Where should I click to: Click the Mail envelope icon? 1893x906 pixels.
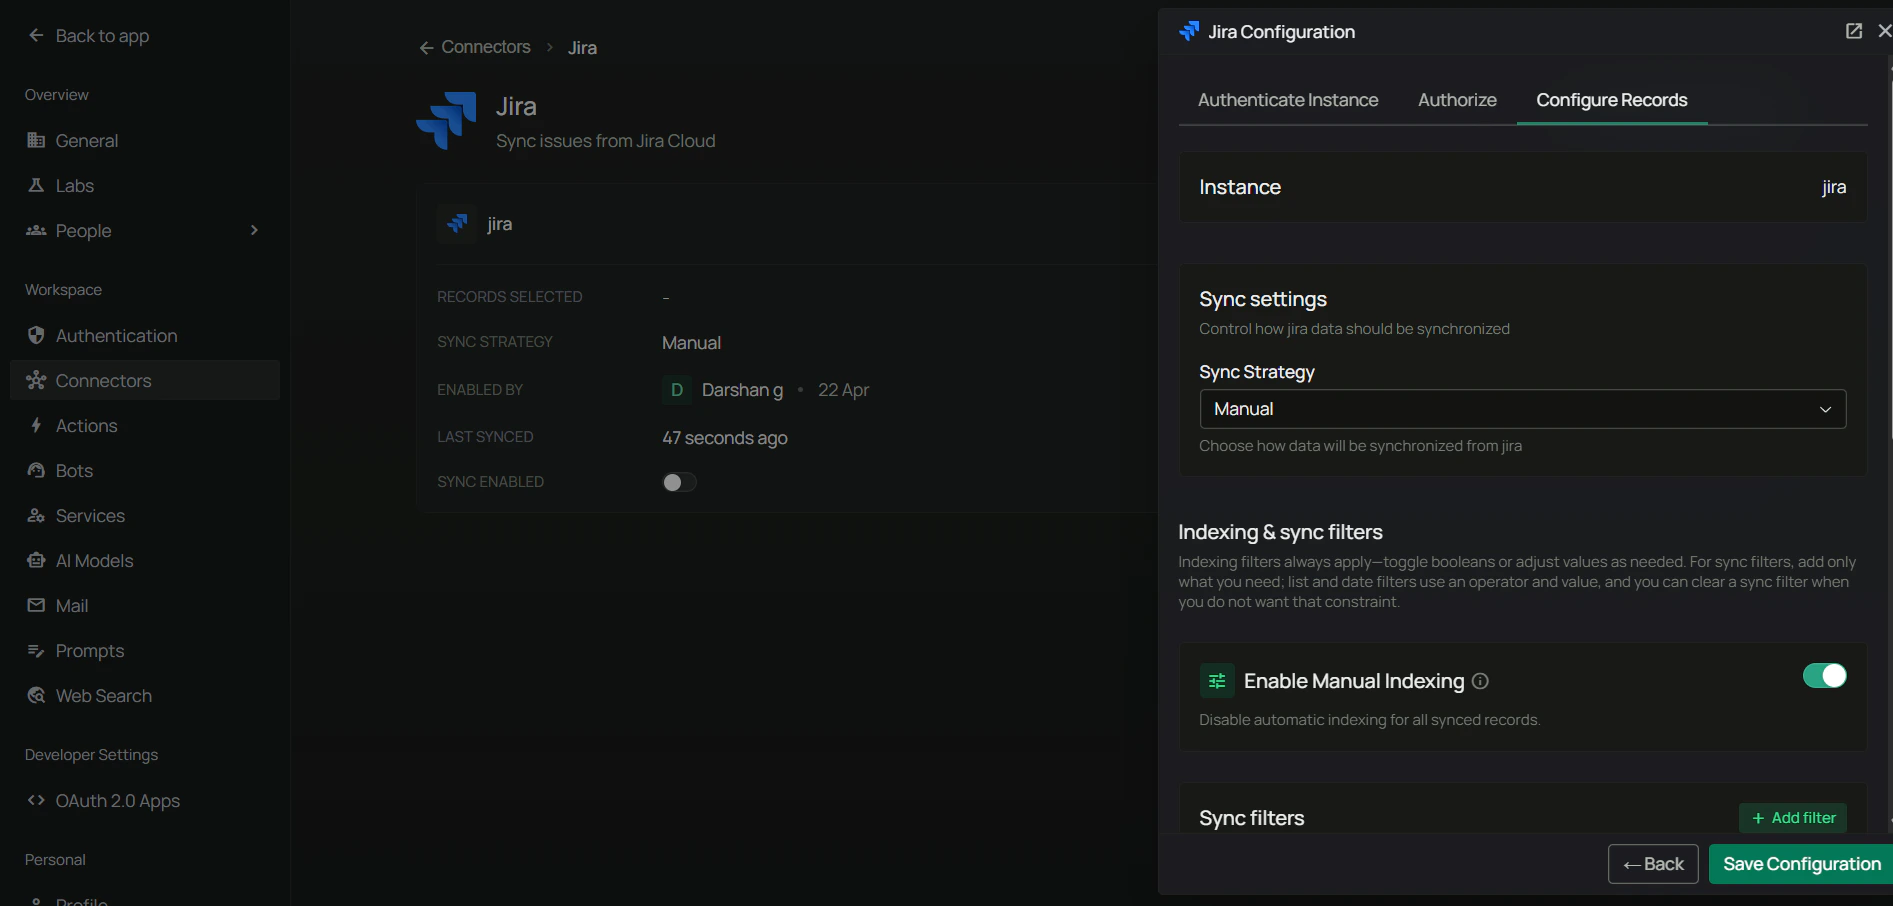pyautogui.click(x=36, y=605)
